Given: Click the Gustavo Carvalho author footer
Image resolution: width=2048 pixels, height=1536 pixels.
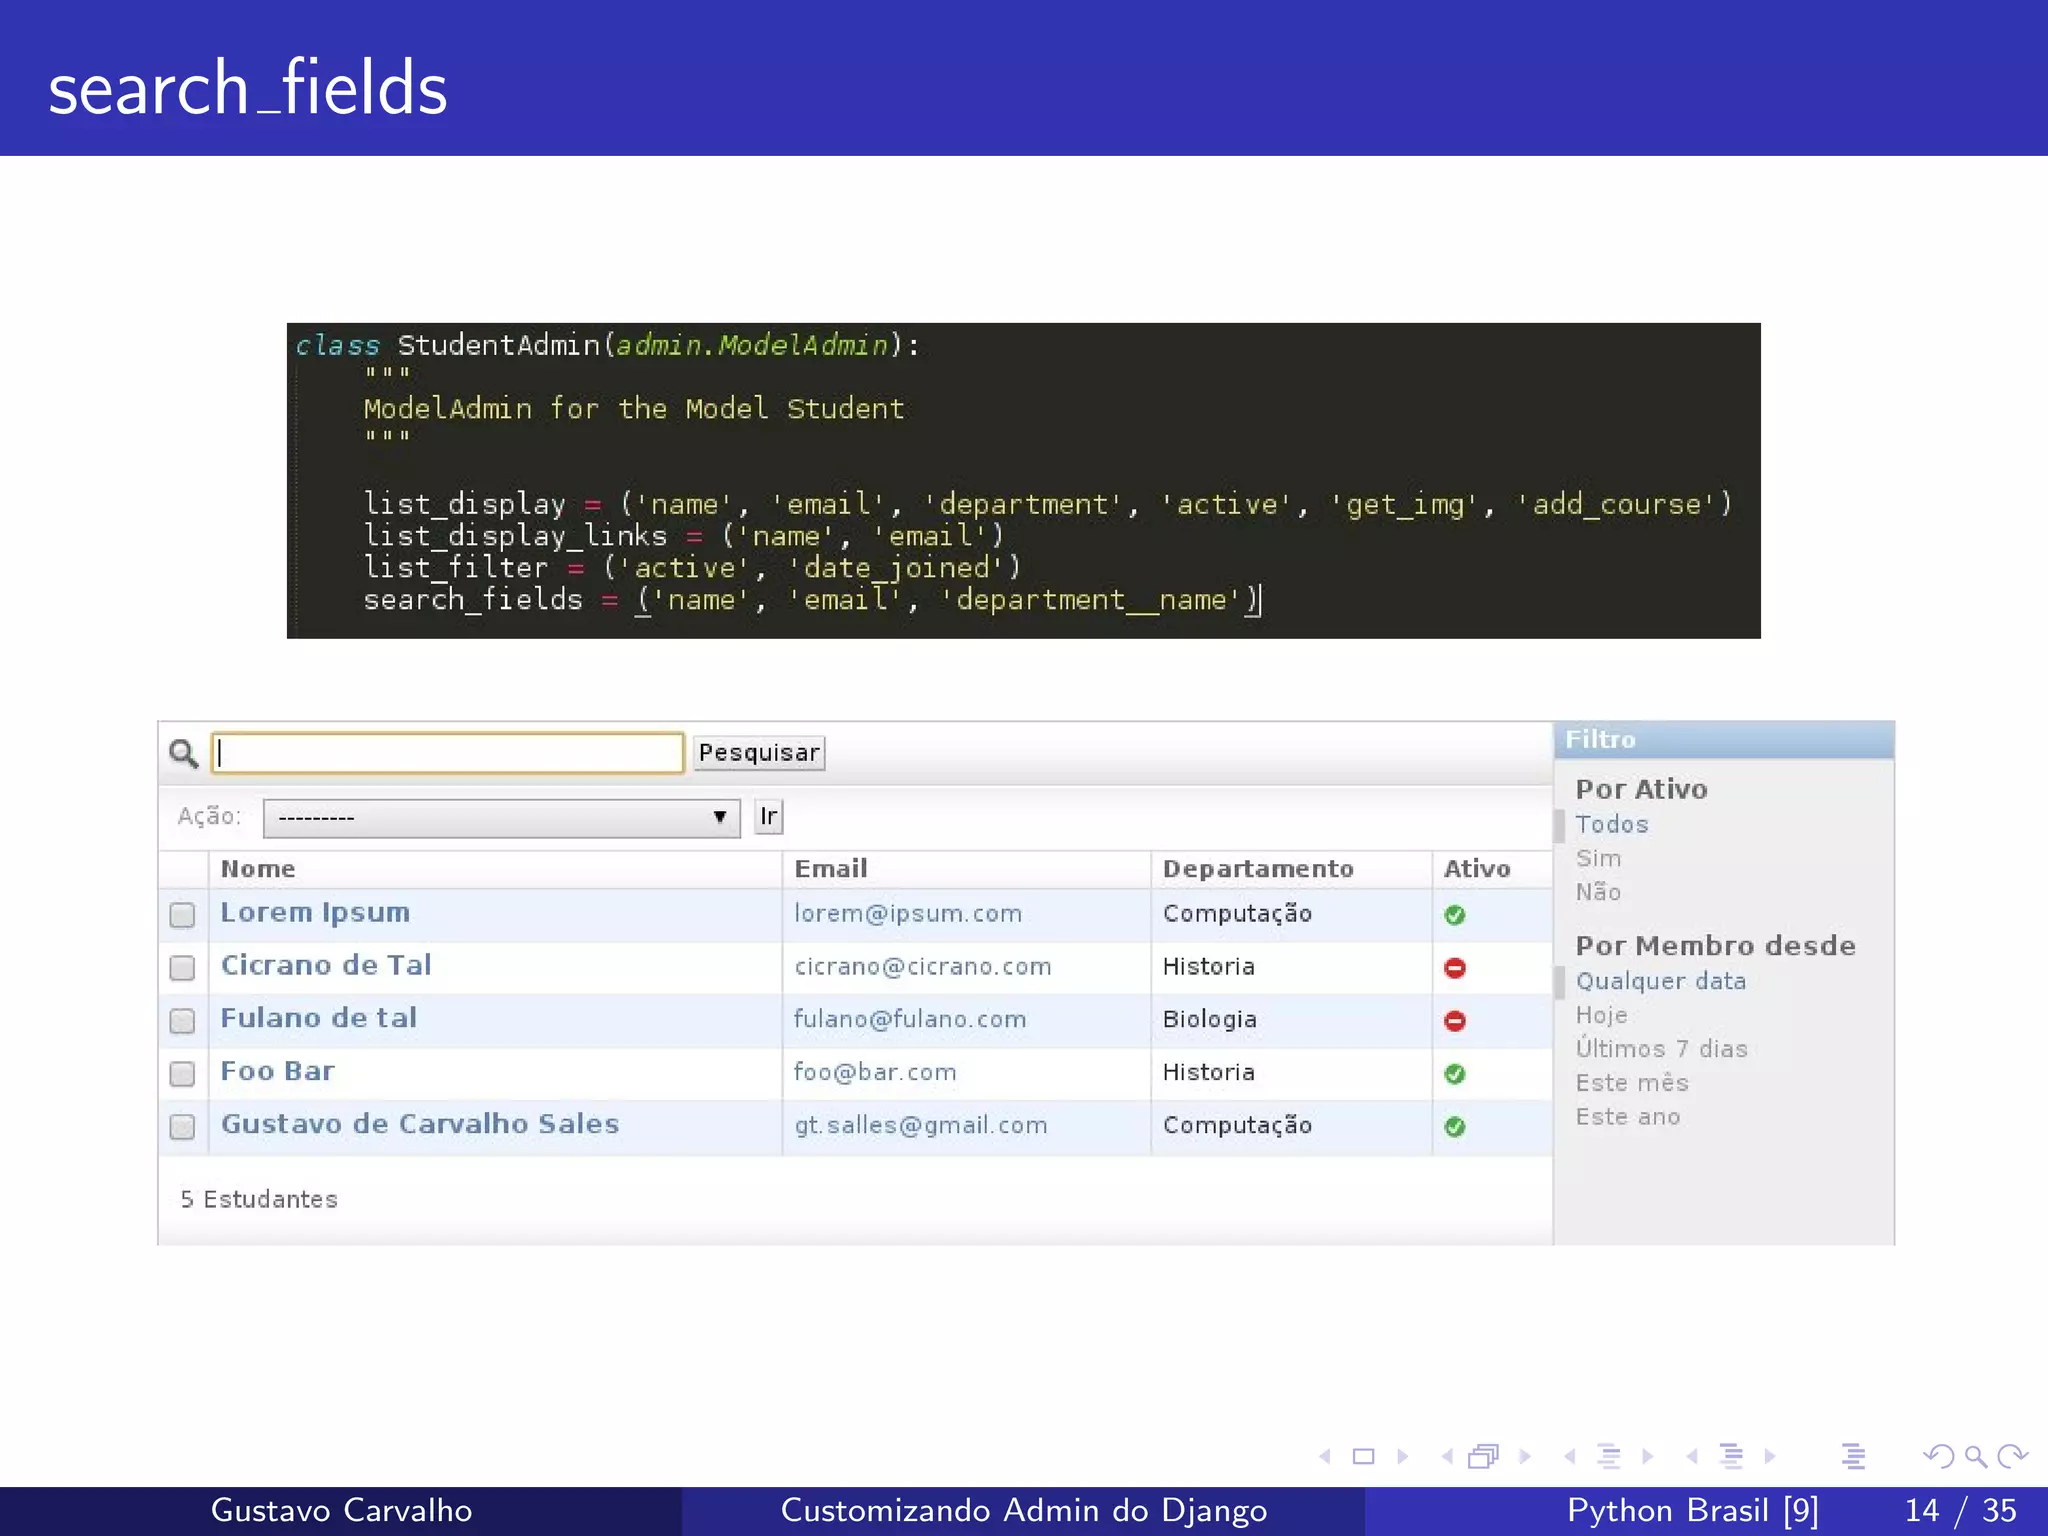Looking at the screenshot, I should (341, 1511).
